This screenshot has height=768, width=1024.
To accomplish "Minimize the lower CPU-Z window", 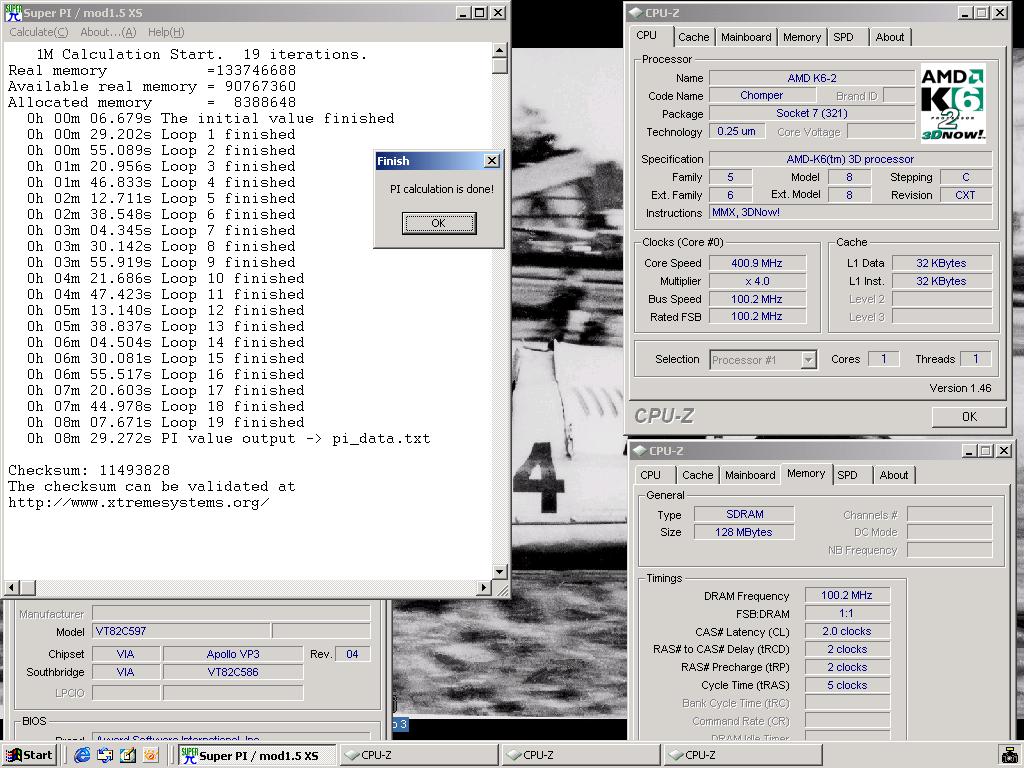I will 970,451.
